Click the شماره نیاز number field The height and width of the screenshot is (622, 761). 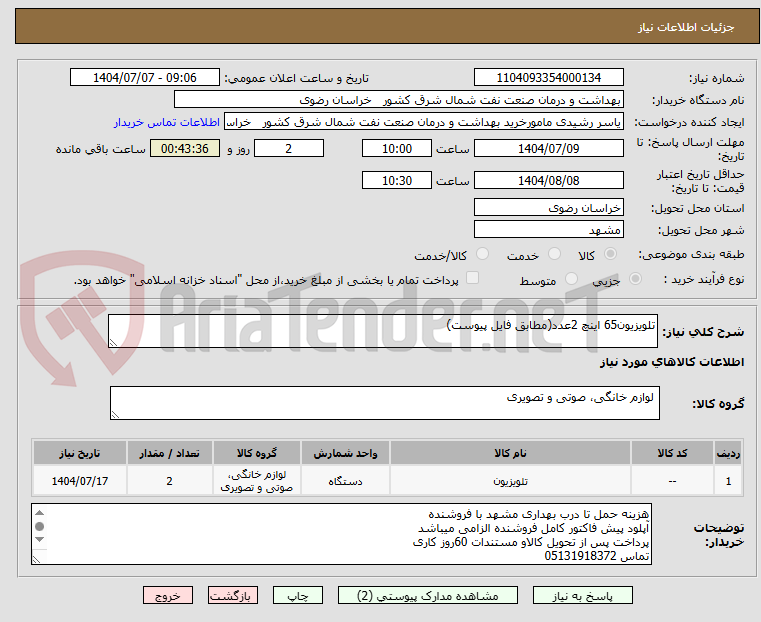[x=548, y=78]
